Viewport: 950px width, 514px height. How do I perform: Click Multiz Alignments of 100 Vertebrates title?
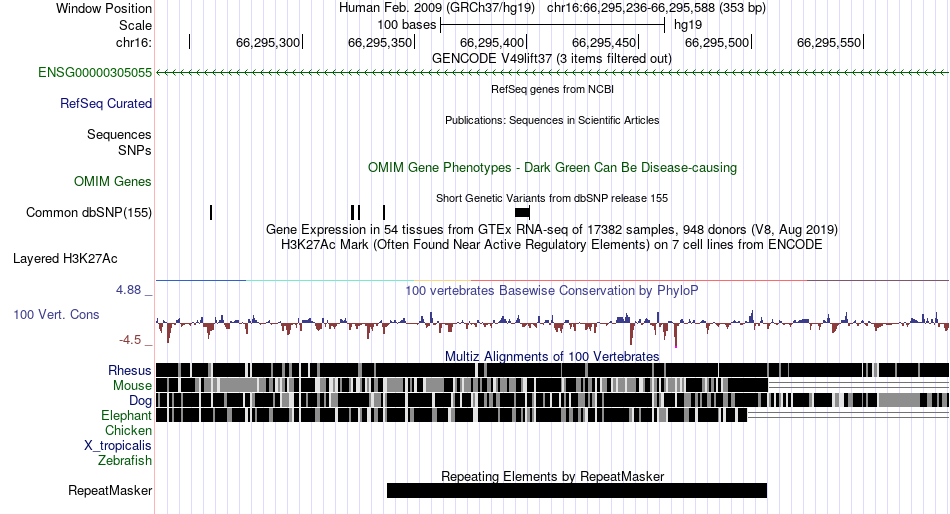552,356
